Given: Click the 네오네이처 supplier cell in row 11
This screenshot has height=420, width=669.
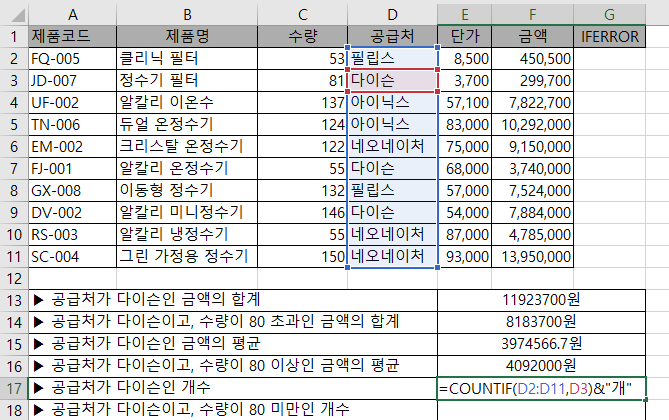Looking at the screenshot, I should point(393,257).
